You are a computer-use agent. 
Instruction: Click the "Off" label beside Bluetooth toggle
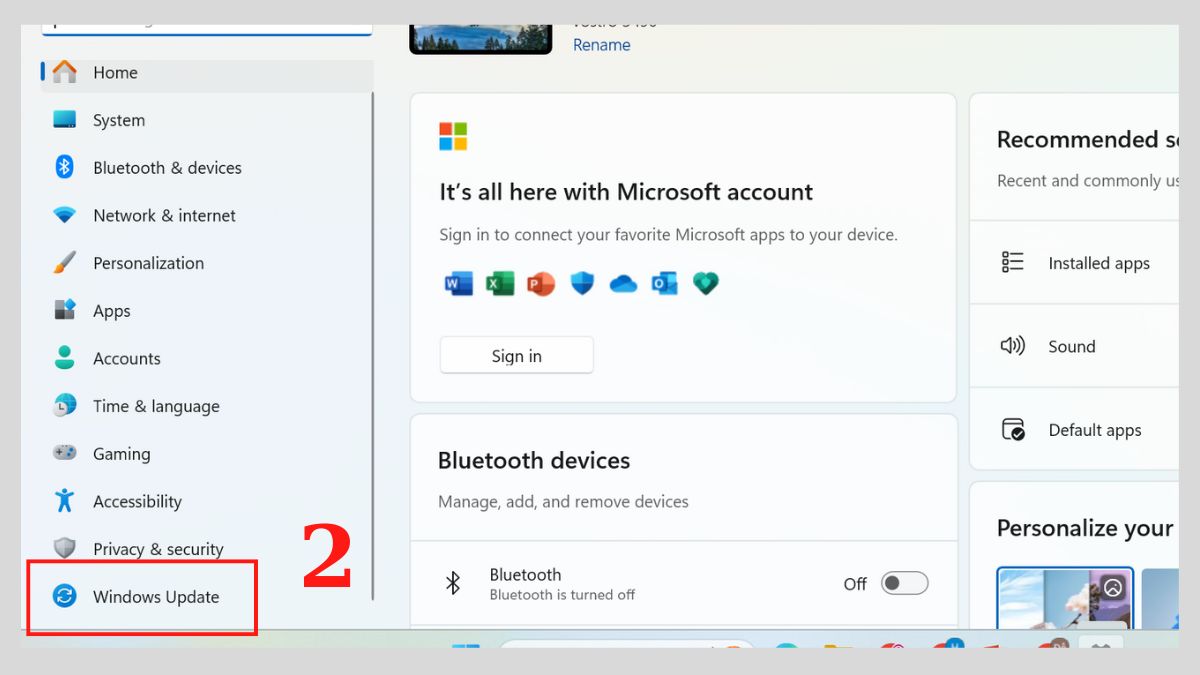[855, 584]
